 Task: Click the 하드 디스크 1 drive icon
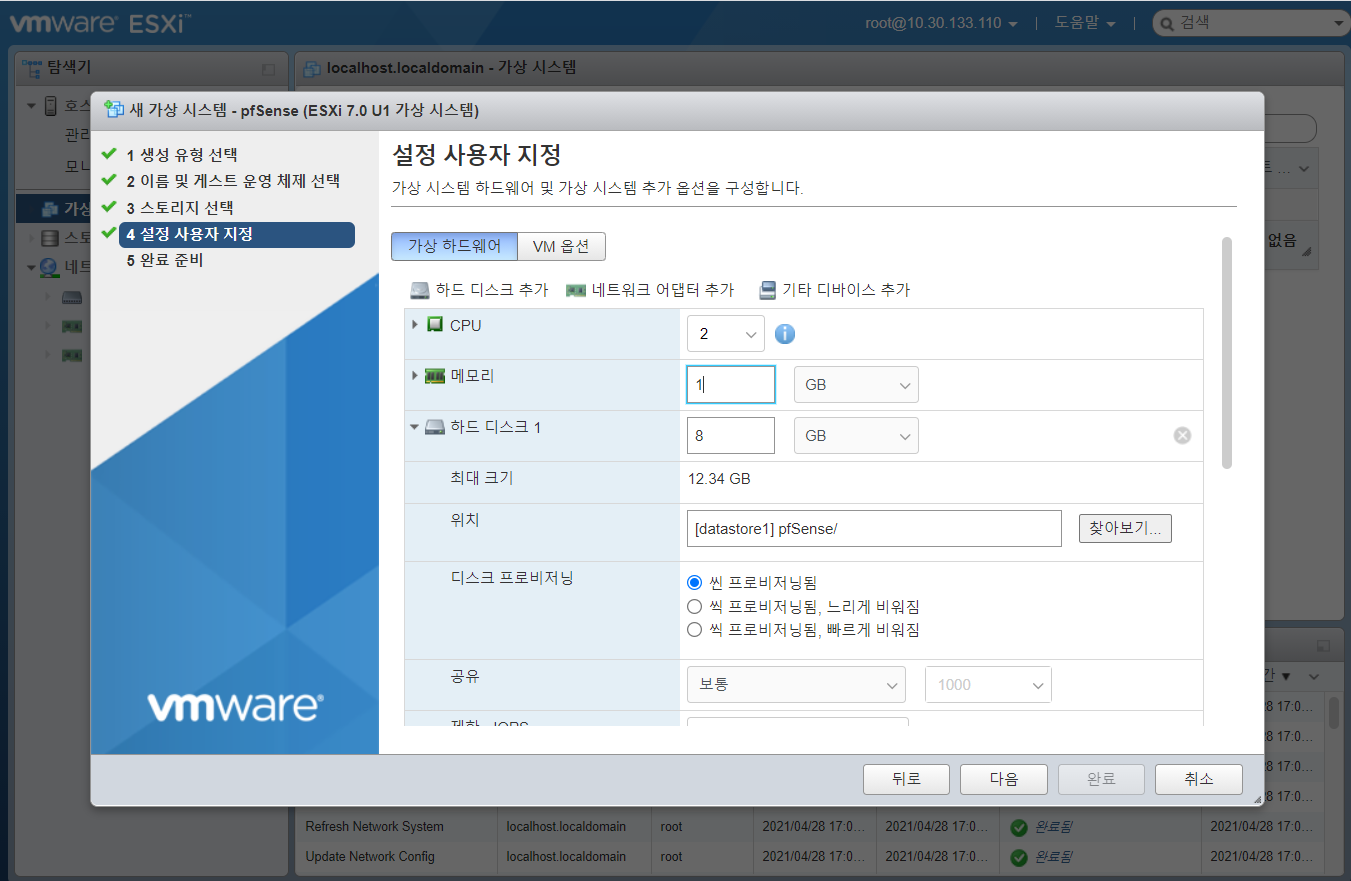pos(434,427)
